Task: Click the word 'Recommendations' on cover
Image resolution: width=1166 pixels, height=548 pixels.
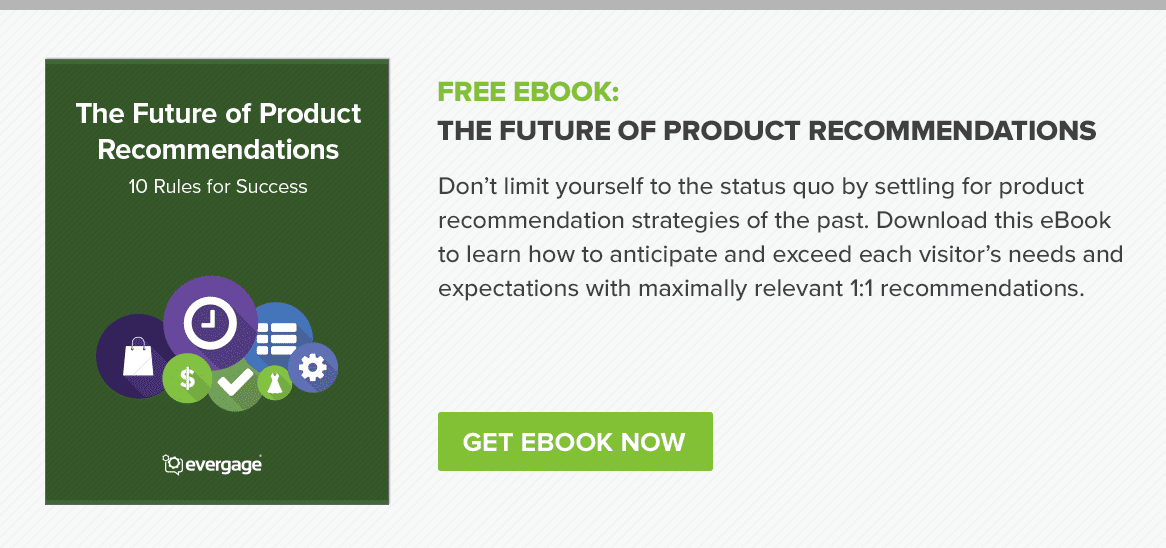Action: (218, 149)
